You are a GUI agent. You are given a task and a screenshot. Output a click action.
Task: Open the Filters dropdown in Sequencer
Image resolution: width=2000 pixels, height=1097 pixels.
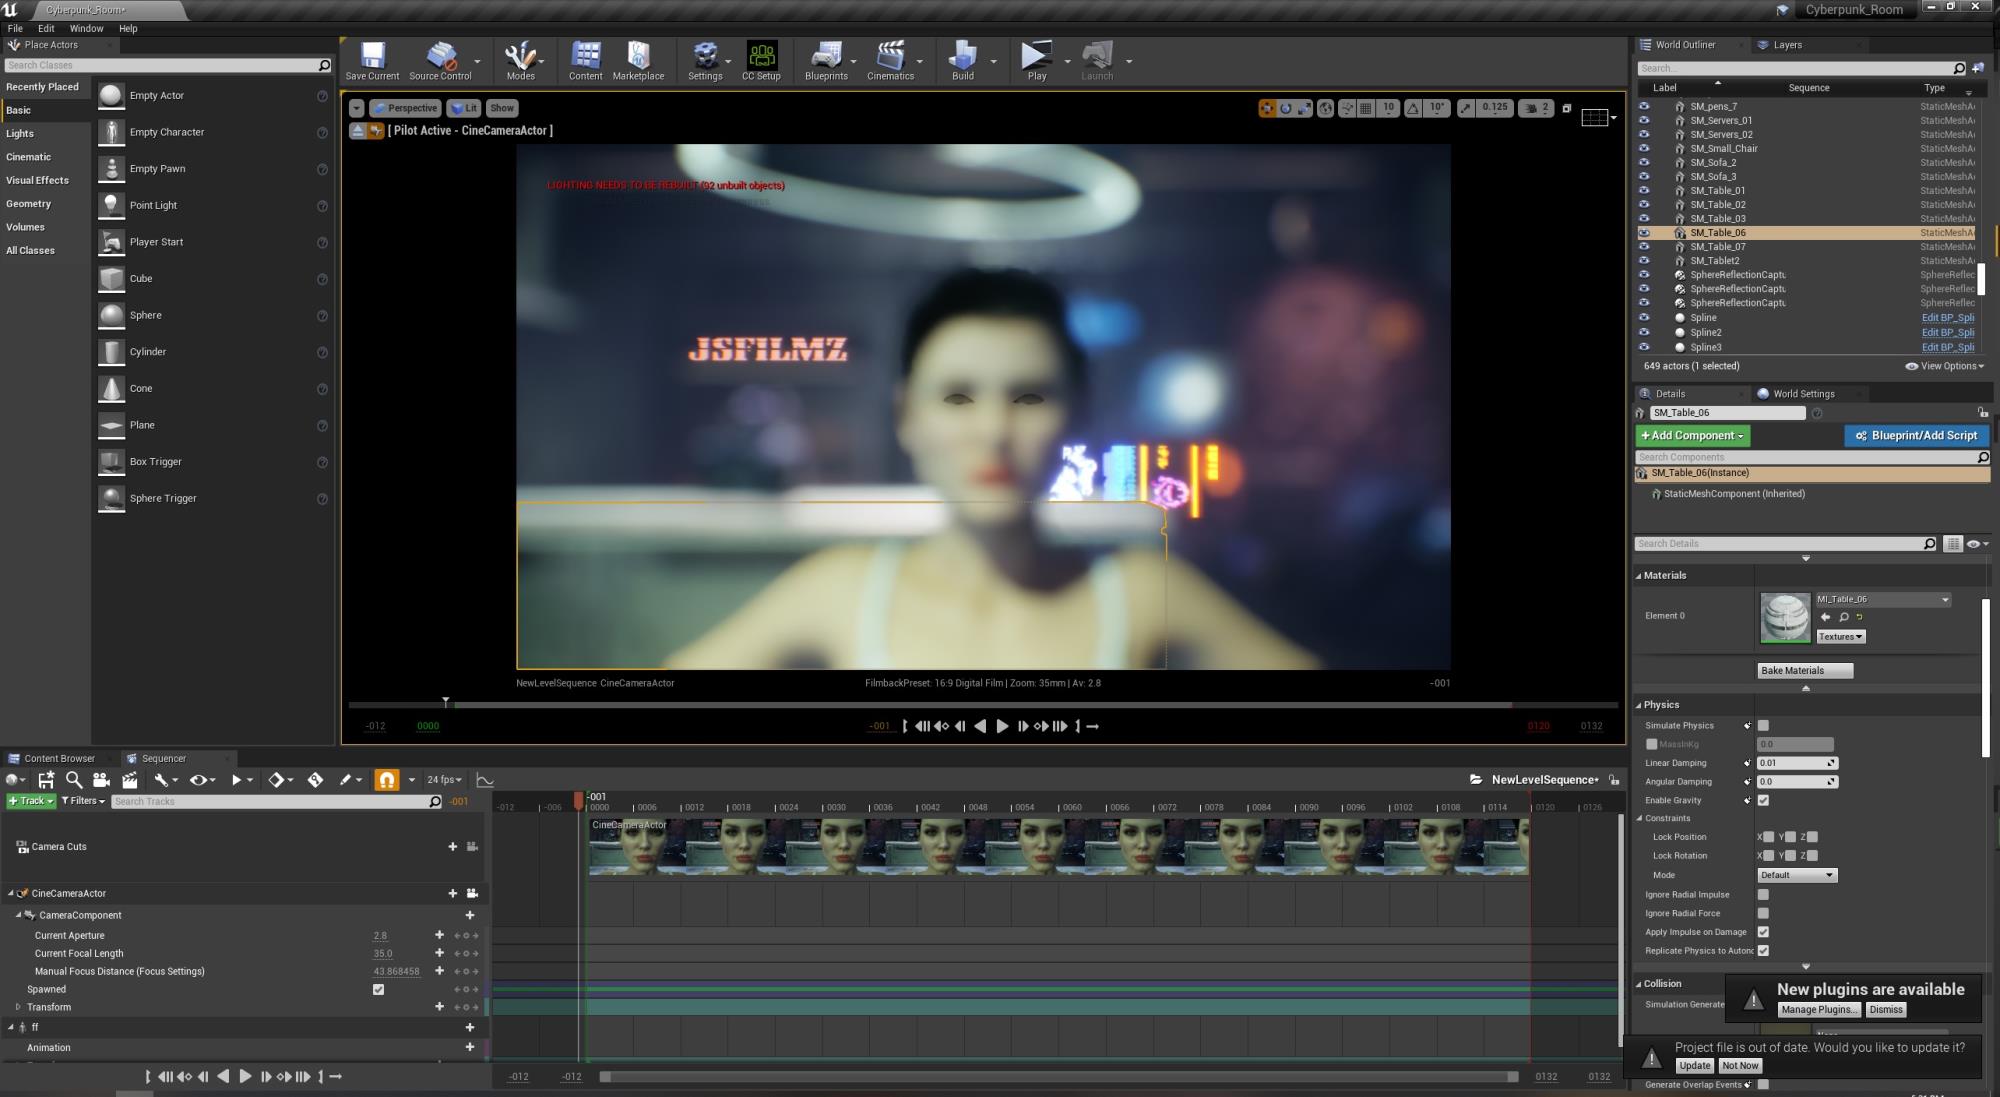click(83, 801)
